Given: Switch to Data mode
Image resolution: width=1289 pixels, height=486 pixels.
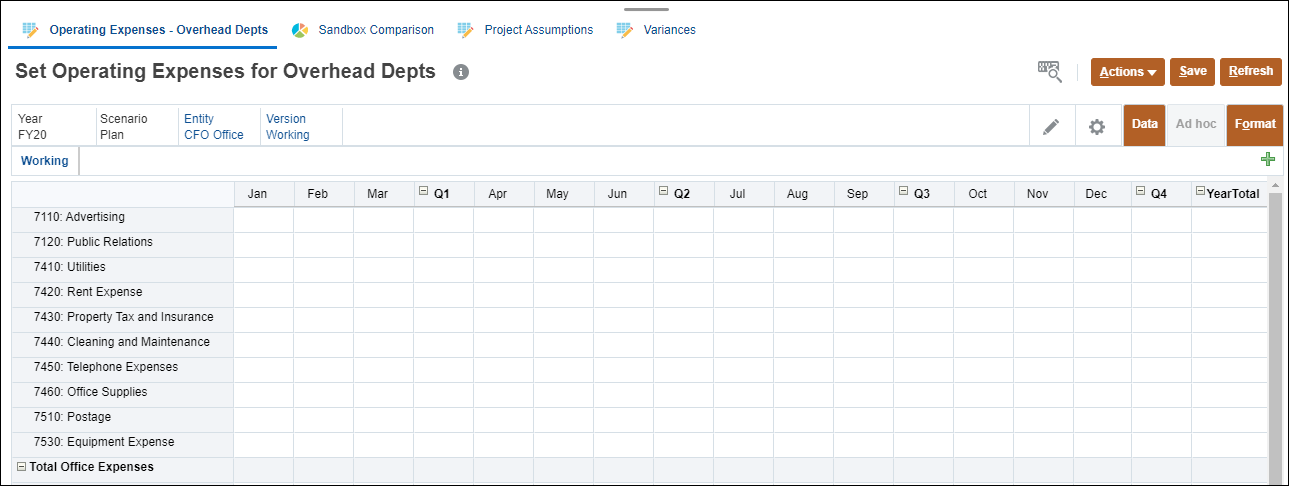Looking at the screenshot, I should coord(1144,124).
